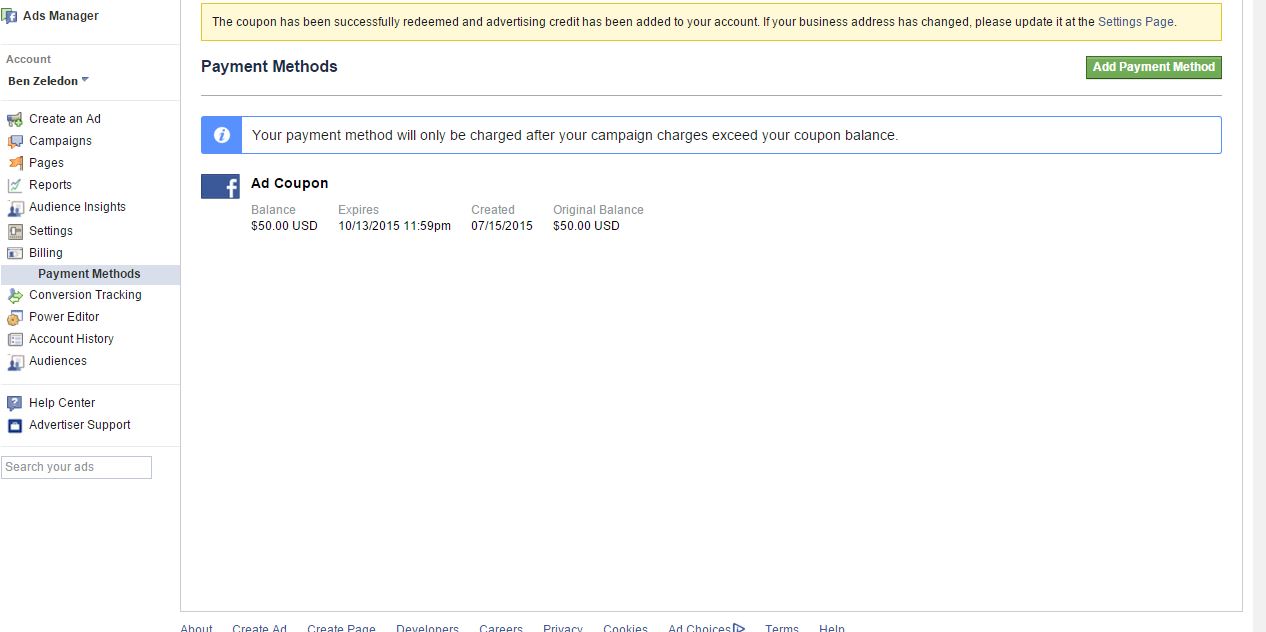Click the Developers footer link
The image size is (1266, 632).
pyautogui.click(x=427, y=628)
